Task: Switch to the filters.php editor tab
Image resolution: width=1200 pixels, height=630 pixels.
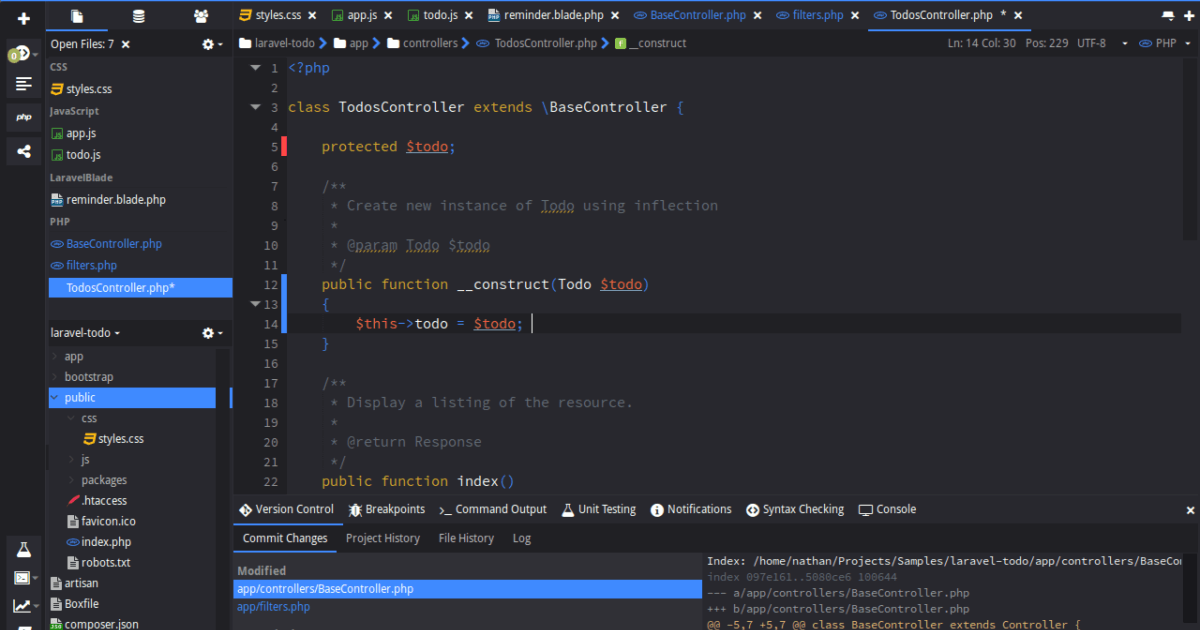Action: pyautogui.click(x=818, y=16)
